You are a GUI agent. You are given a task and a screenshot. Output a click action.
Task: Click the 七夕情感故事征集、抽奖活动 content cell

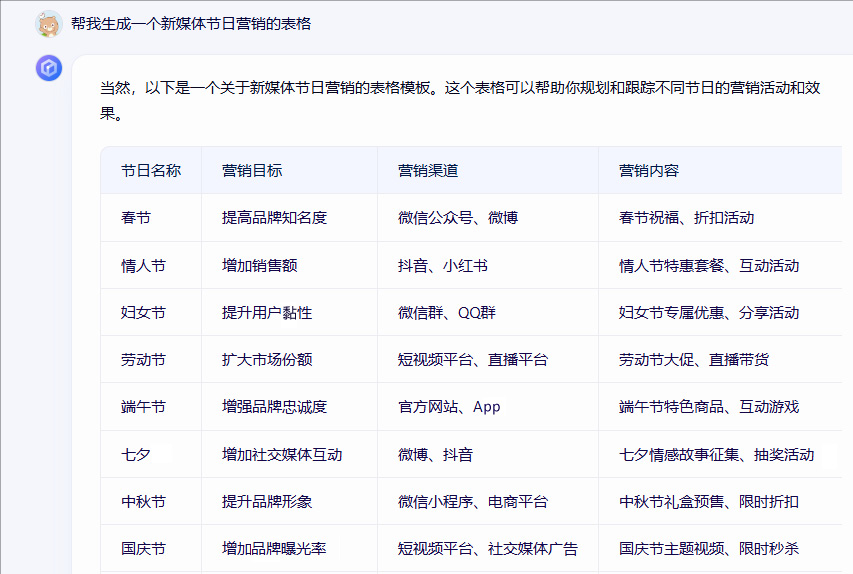716,455
